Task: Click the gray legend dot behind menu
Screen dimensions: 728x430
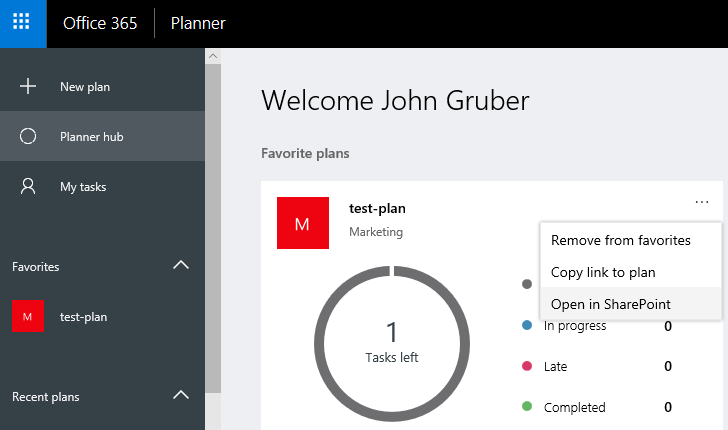Action: (x=527, y=284)
